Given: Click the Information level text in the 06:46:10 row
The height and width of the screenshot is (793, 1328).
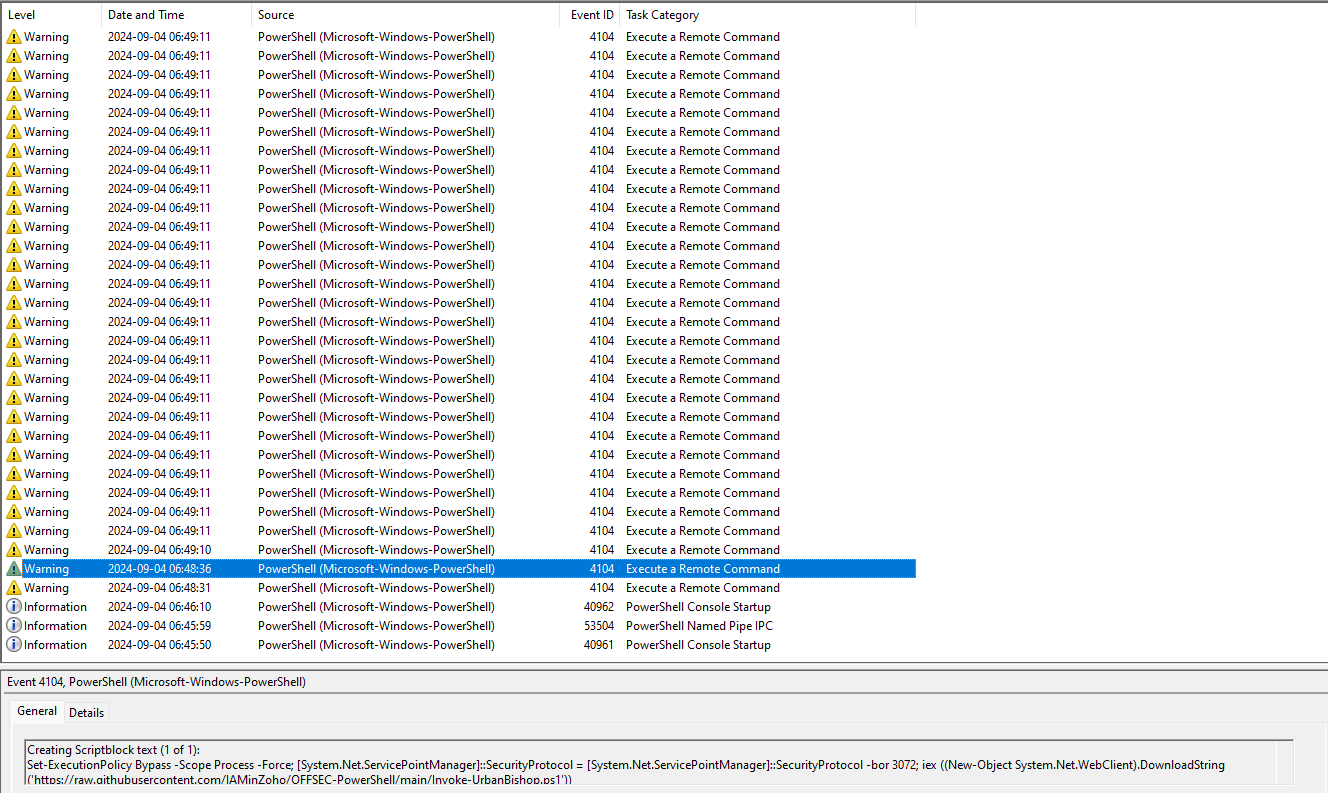Looking at the screenshot, I should point(55,607).
